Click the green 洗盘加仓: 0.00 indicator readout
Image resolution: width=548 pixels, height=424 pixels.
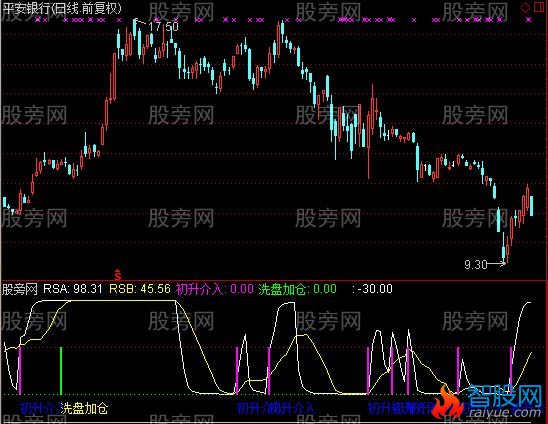[x=297, y=289]
